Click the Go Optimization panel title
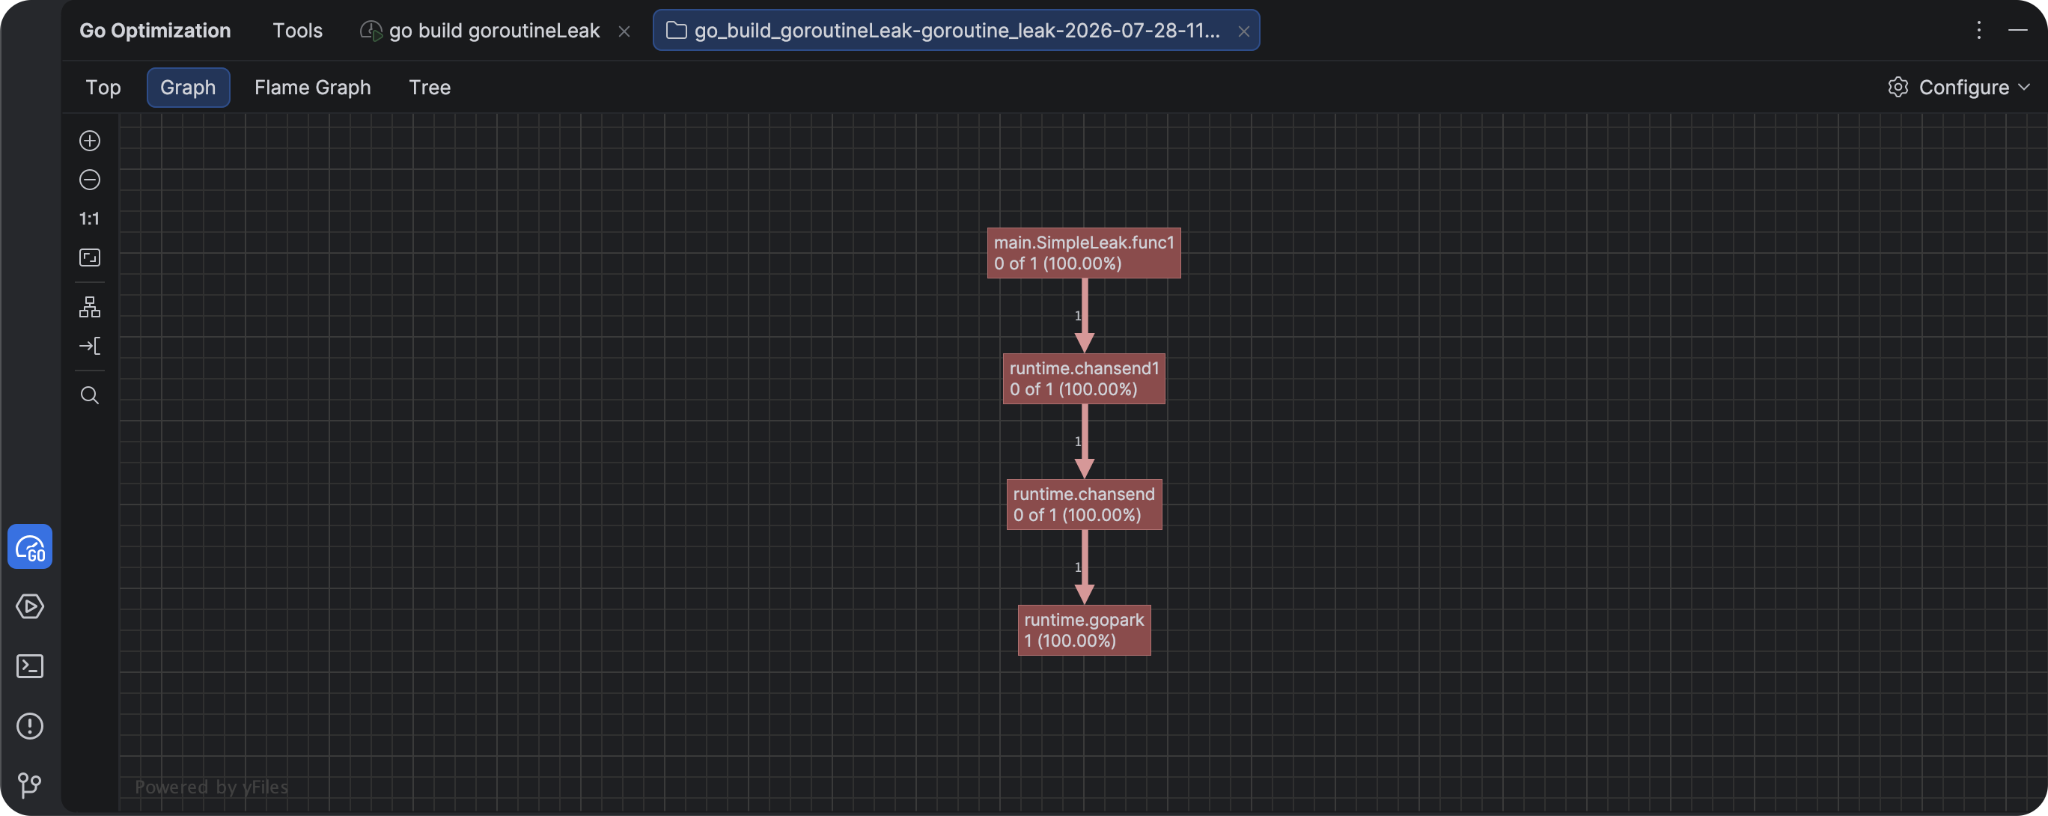 coord(155,30)
